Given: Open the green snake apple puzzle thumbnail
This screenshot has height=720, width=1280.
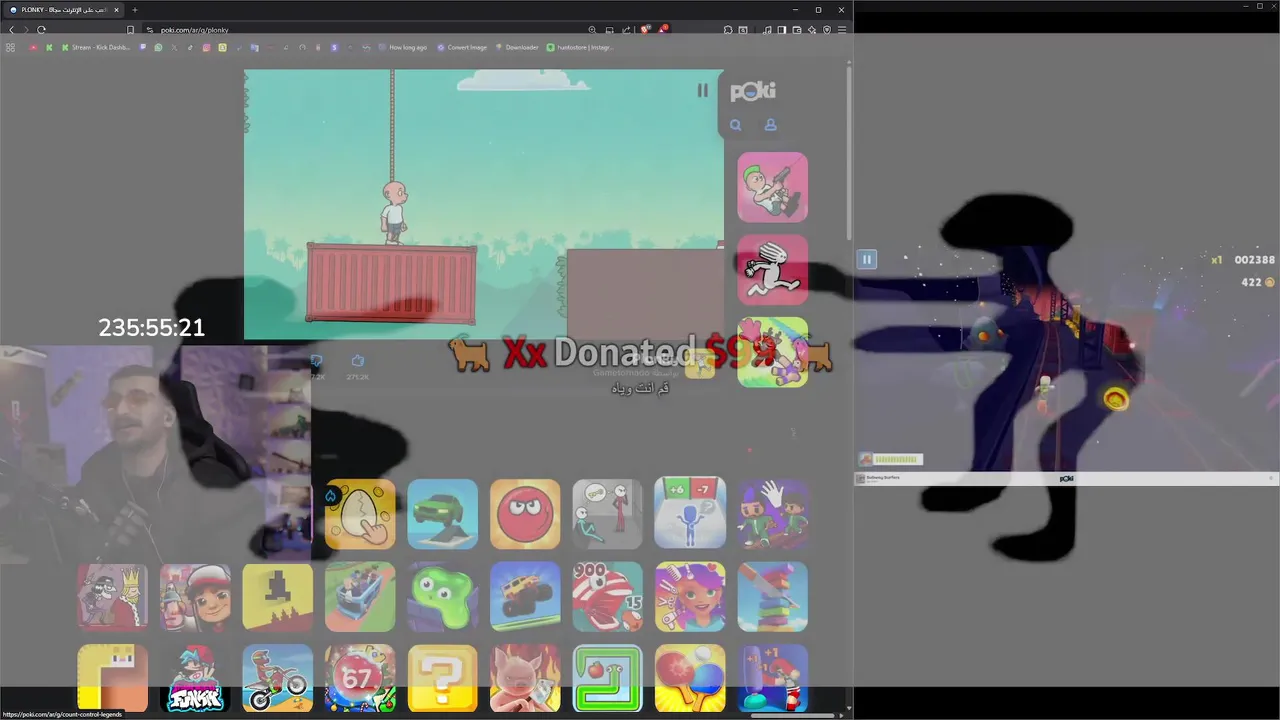Looking at the screenshot, I should coord(607,678).
